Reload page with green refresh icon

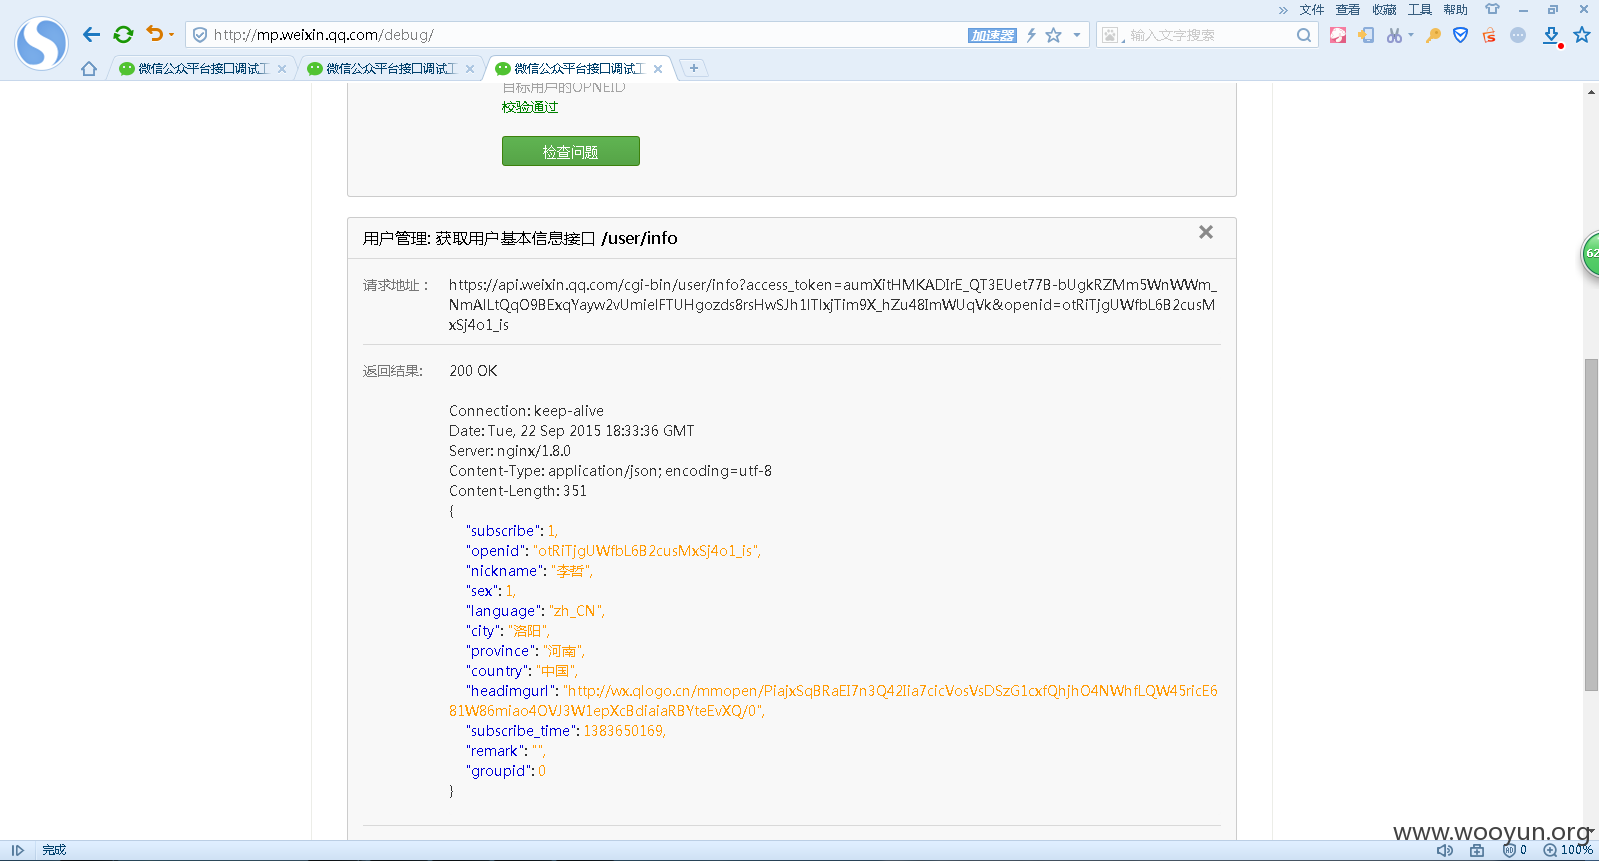(123, 35)
